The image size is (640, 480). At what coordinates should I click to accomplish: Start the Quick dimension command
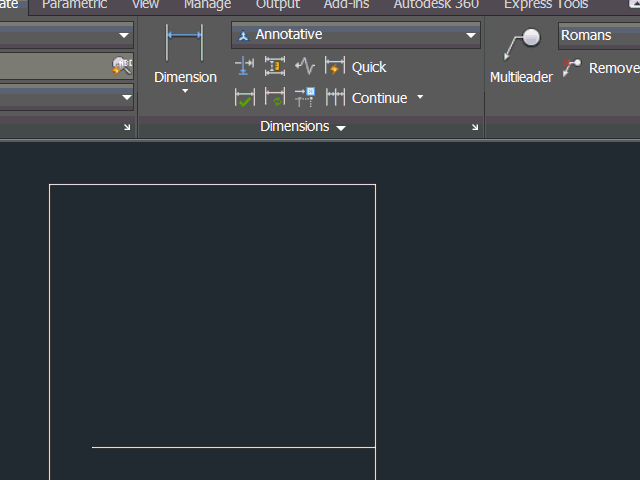(356, 67)
